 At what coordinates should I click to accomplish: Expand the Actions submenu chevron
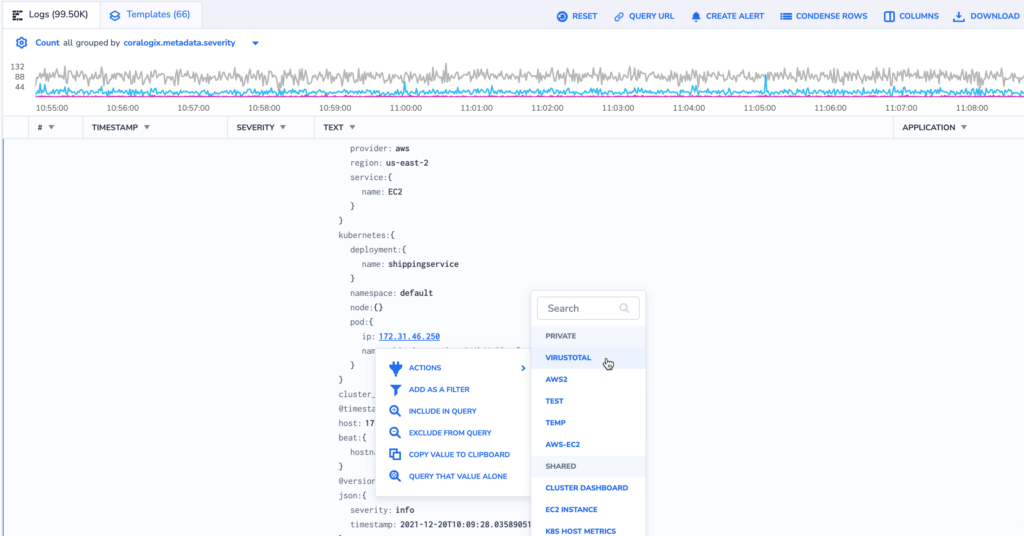[x=523, y=368]
